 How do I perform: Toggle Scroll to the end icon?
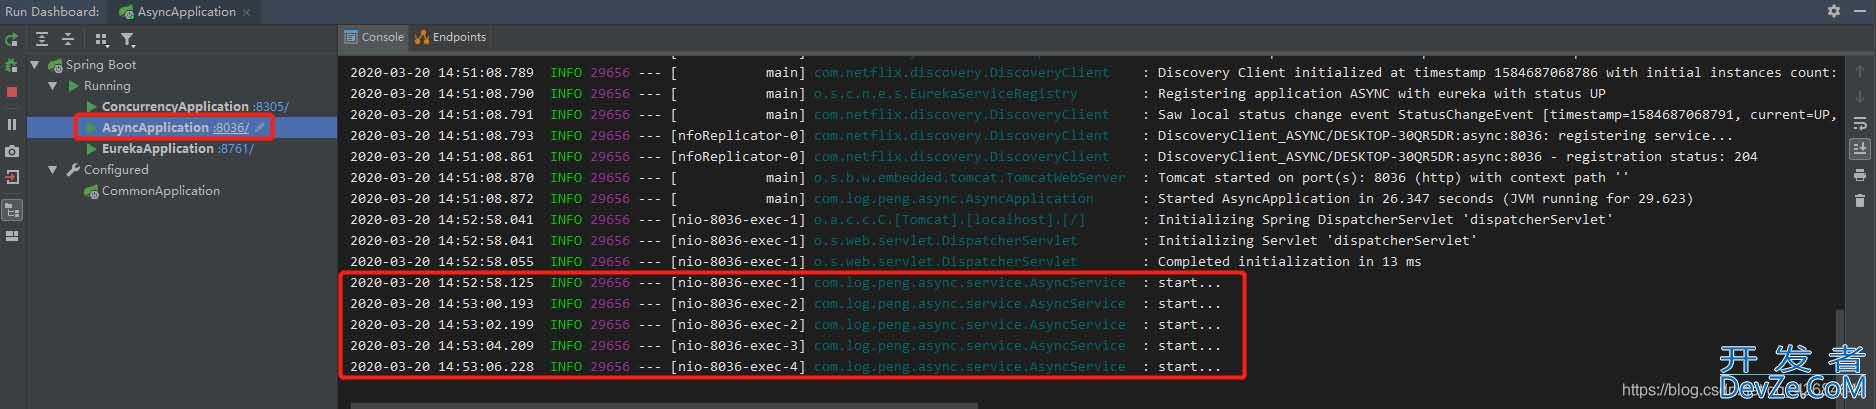[1860, 149]
